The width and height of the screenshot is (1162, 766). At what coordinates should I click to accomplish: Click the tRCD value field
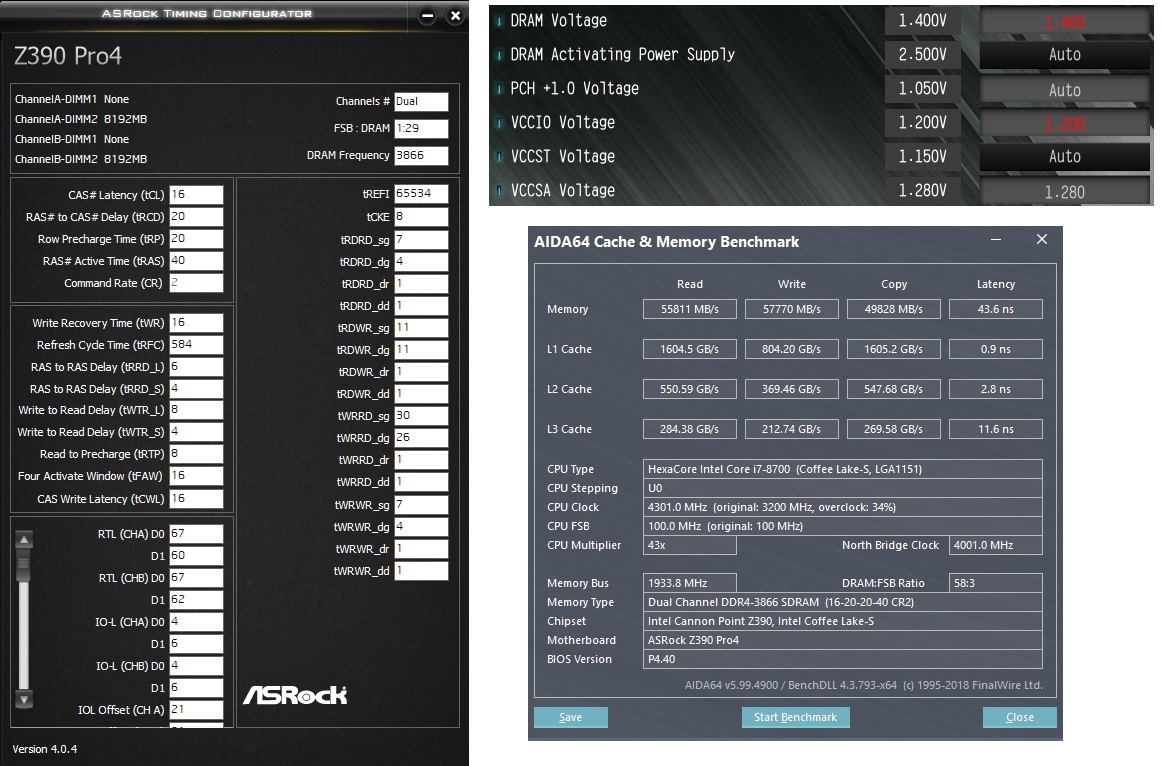196,217
